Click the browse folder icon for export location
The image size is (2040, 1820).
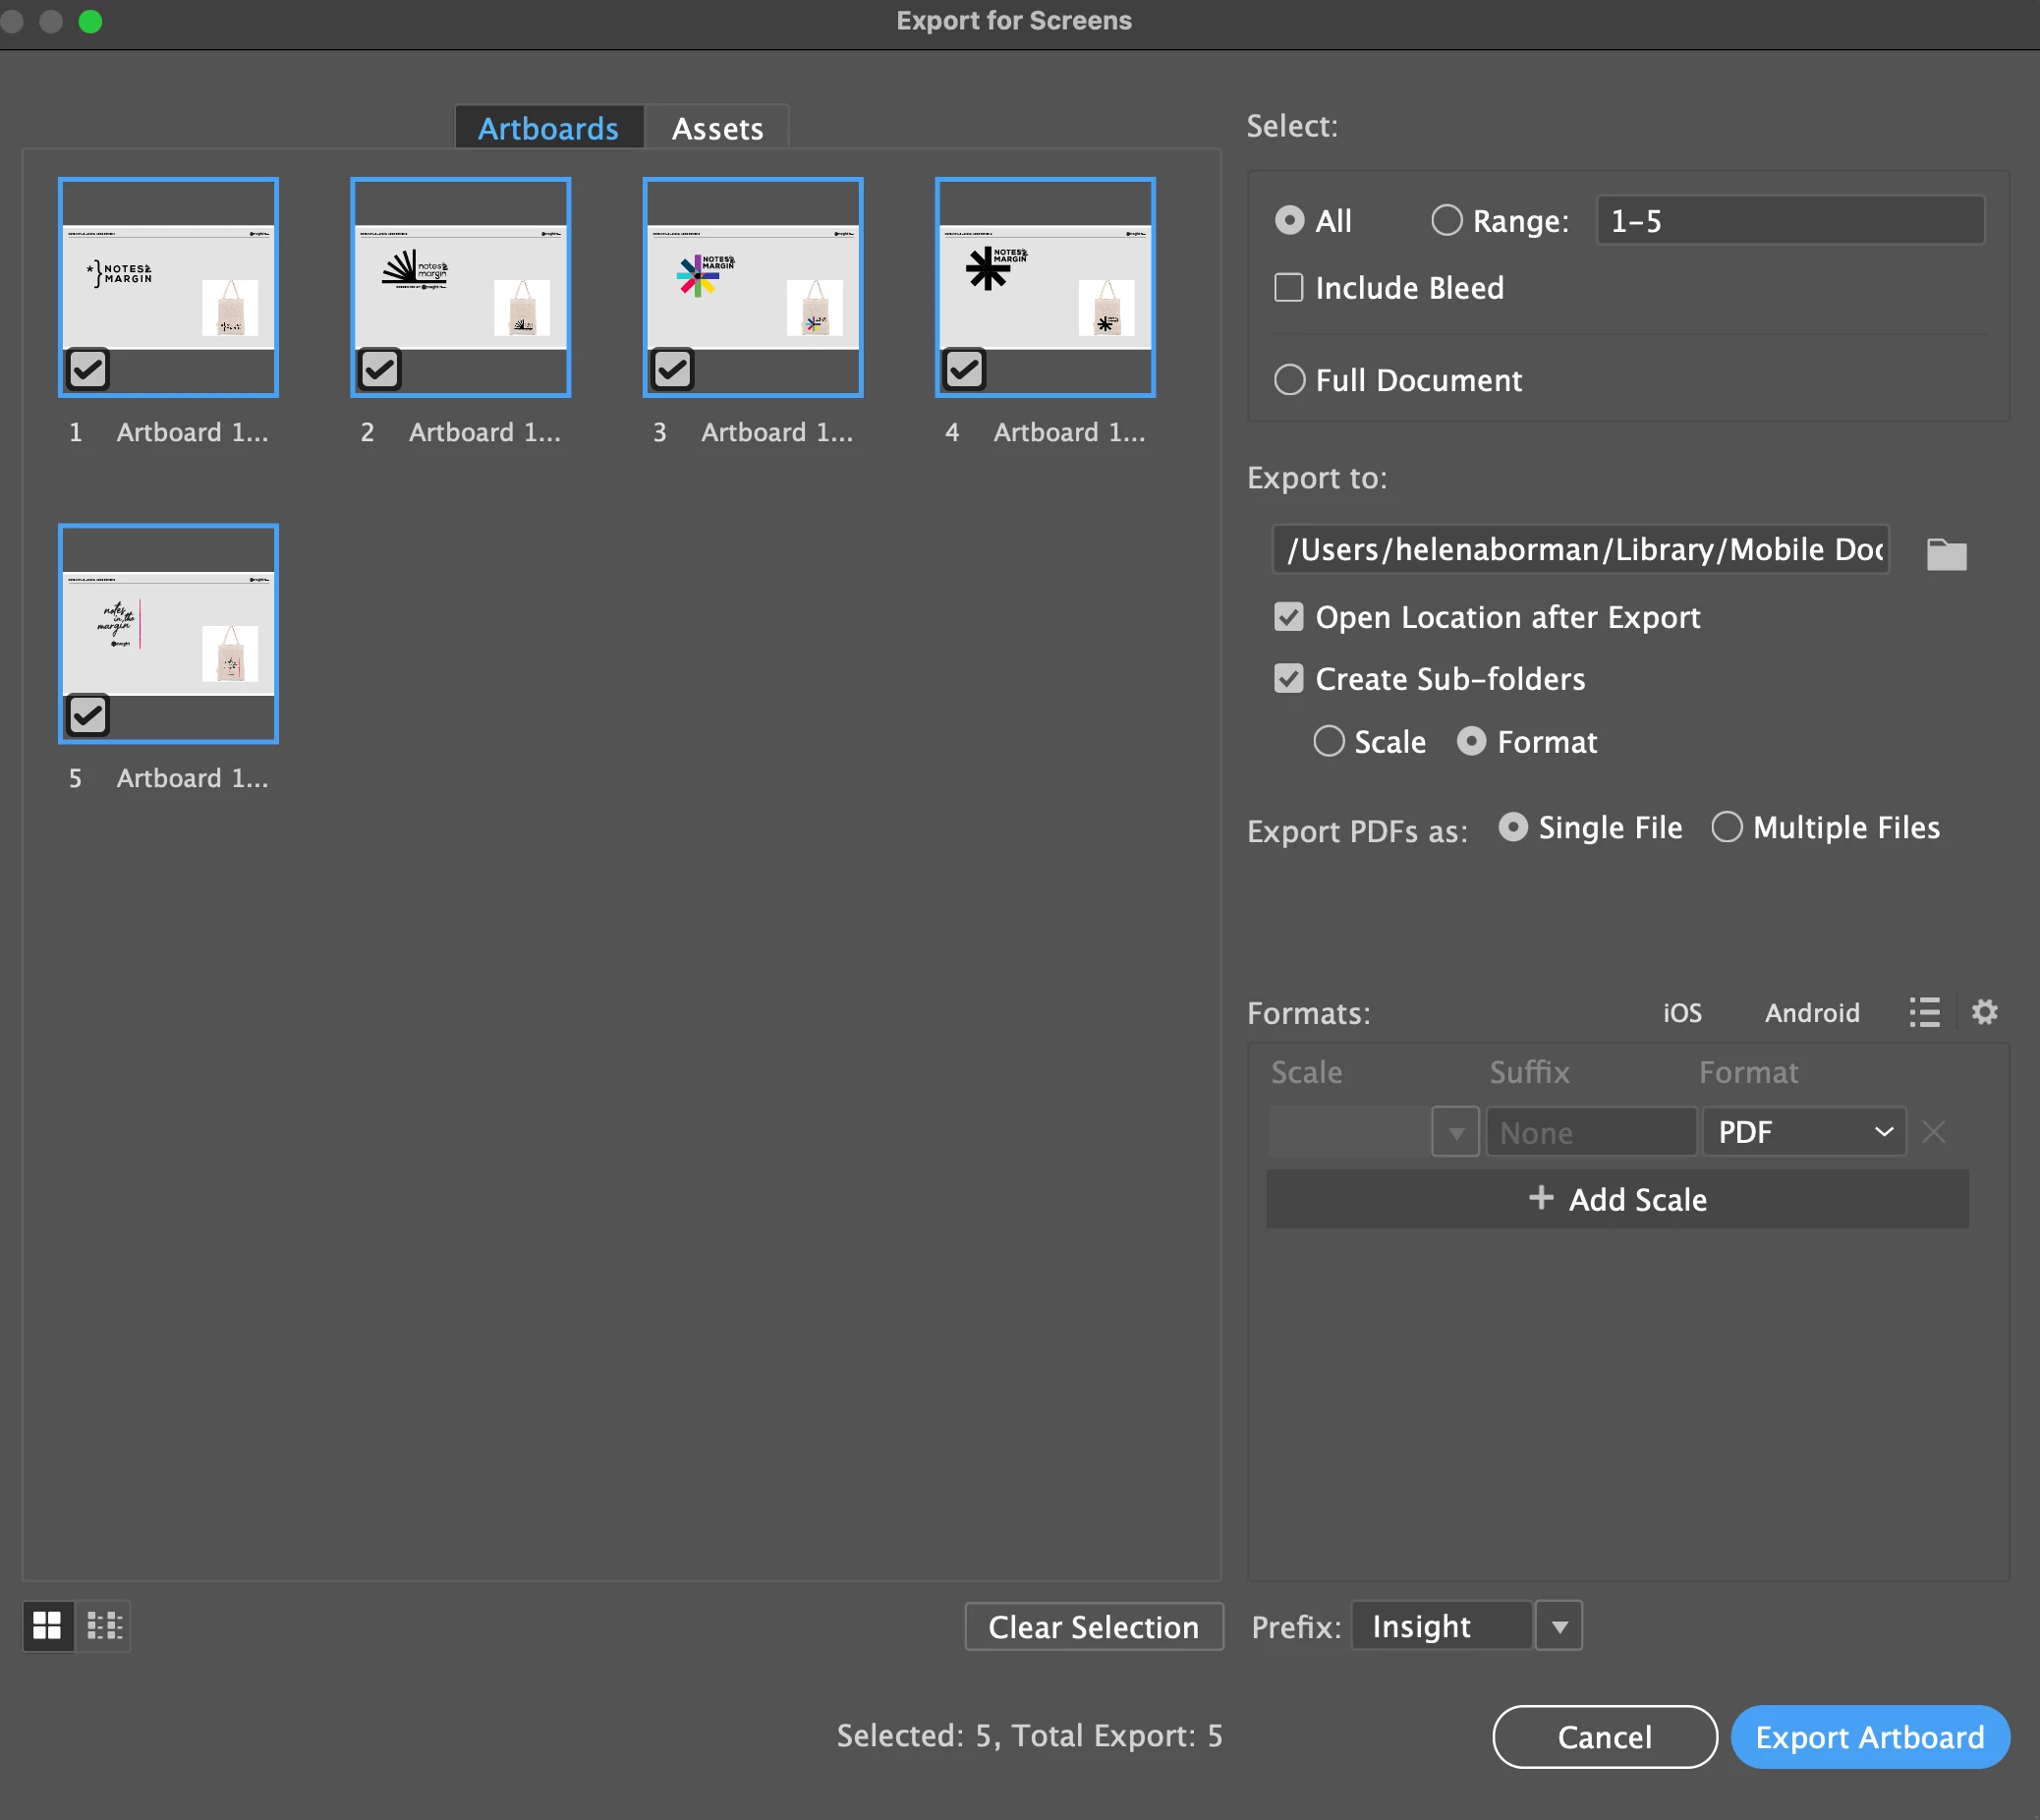coord(1945,553)
